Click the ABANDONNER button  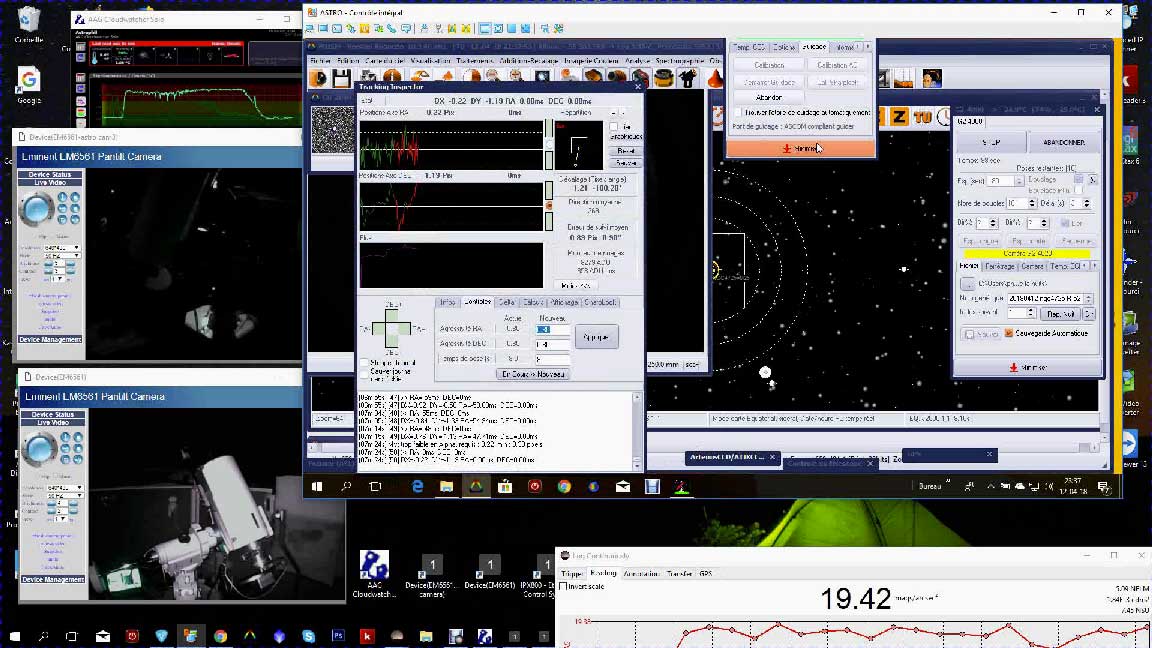pos(1063,142)
